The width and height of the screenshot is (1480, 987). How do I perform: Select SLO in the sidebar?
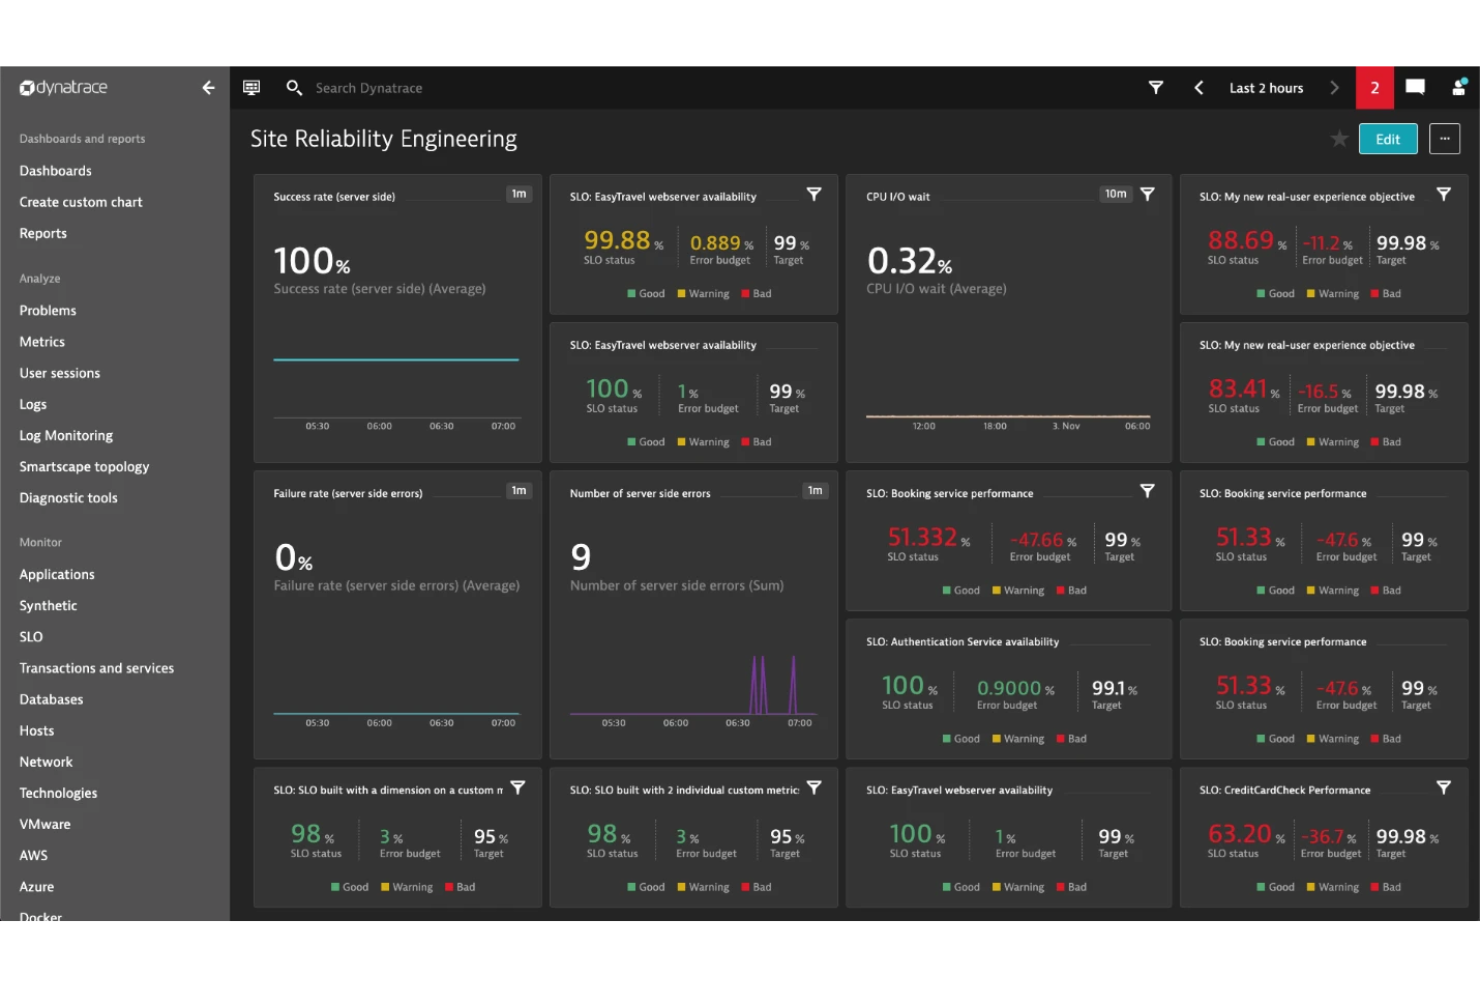tap(30, 636)
